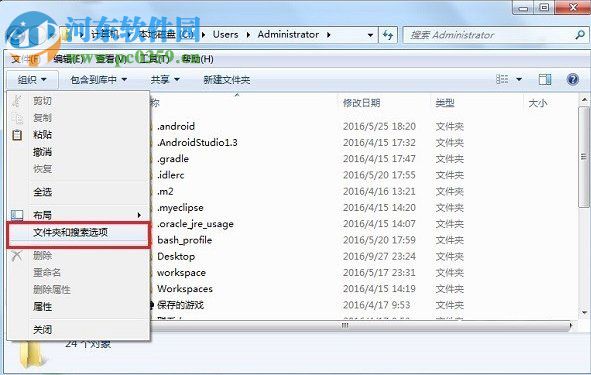Choose 粘贴 in the organize menu
Image resolution: width=591 pixels, height=375 pixels.
point(42,135)
